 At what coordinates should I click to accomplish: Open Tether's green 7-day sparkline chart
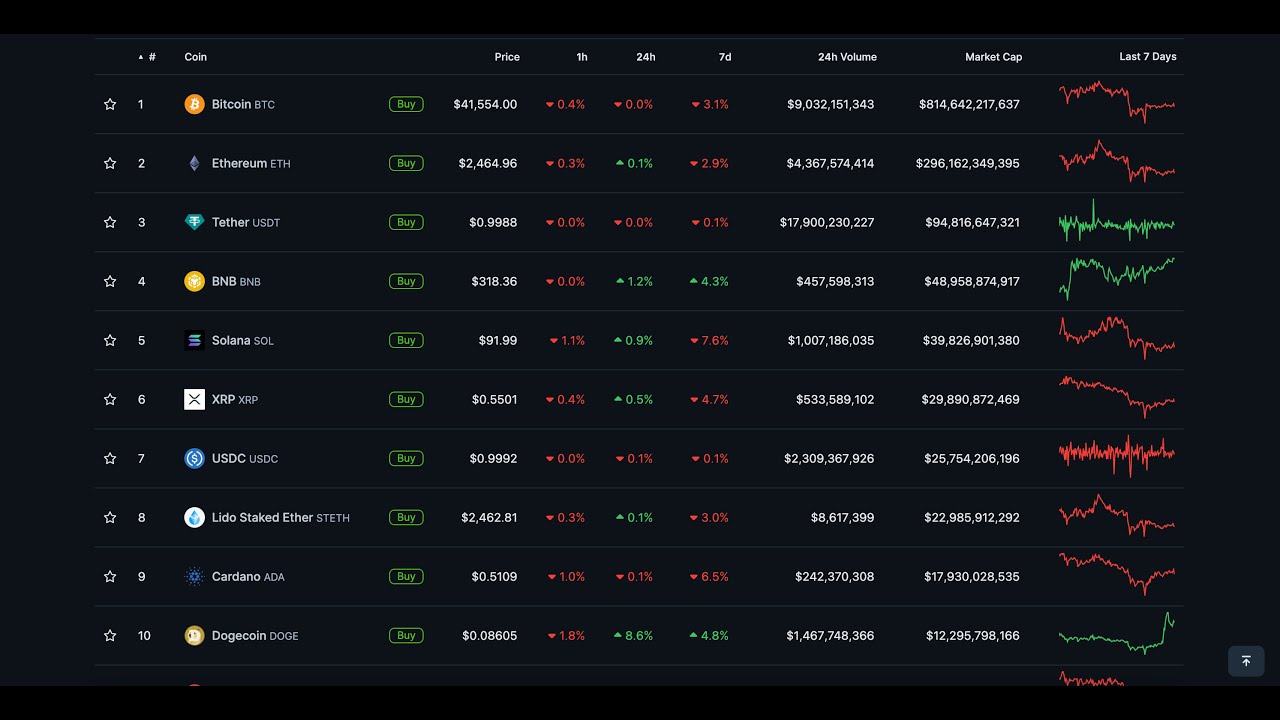tap(1117, 221)
